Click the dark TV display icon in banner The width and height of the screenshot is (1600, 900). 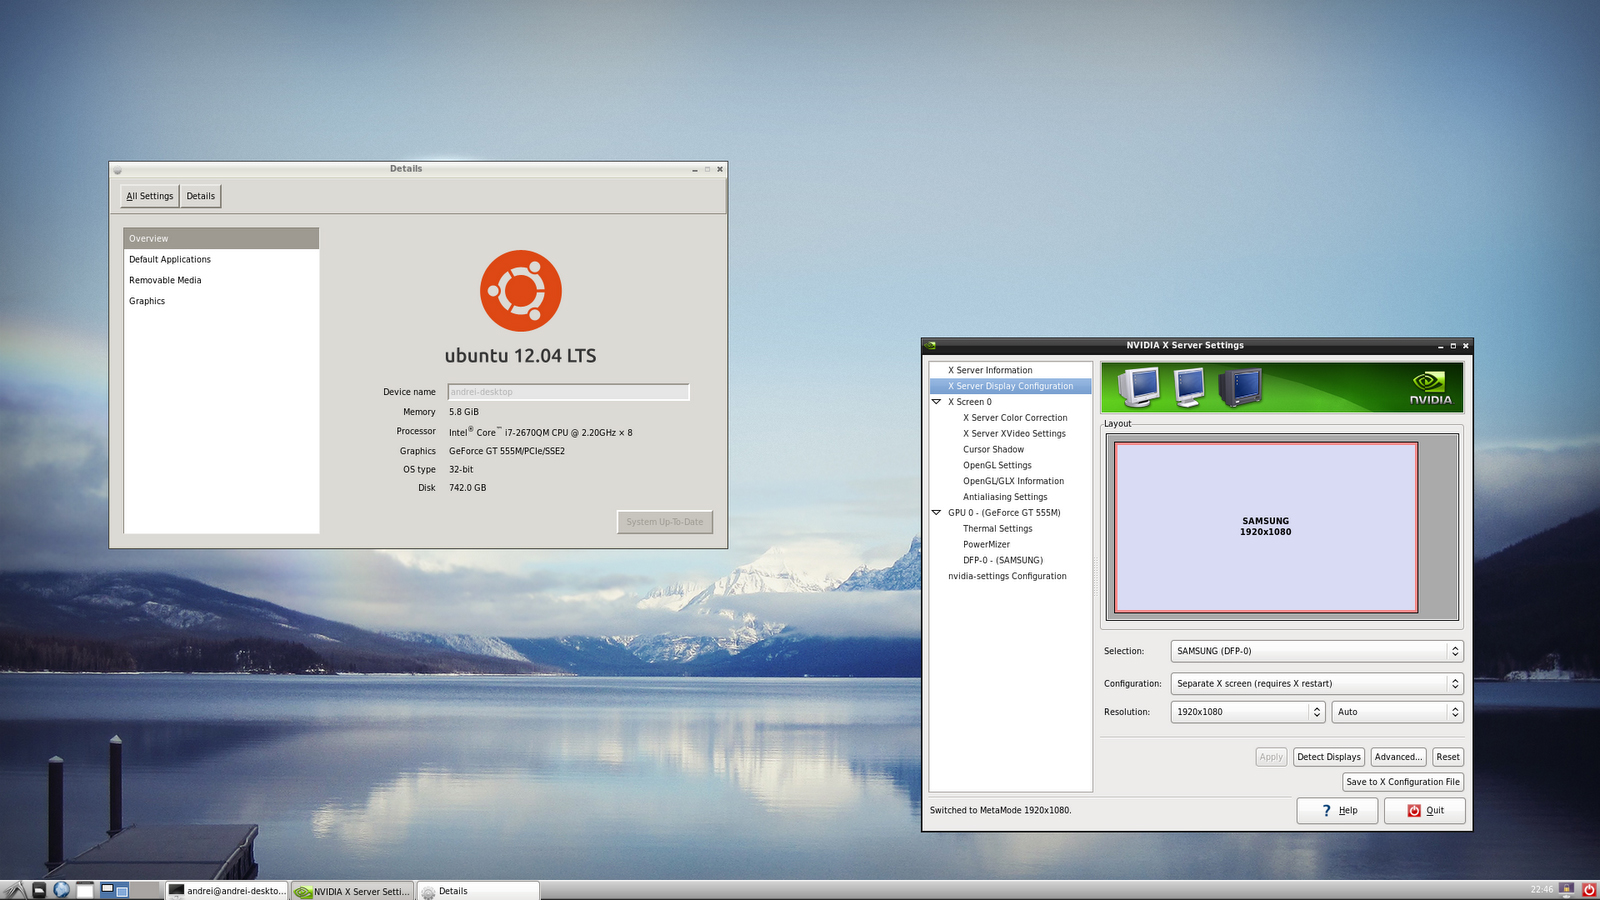(x=1240, y=387)
